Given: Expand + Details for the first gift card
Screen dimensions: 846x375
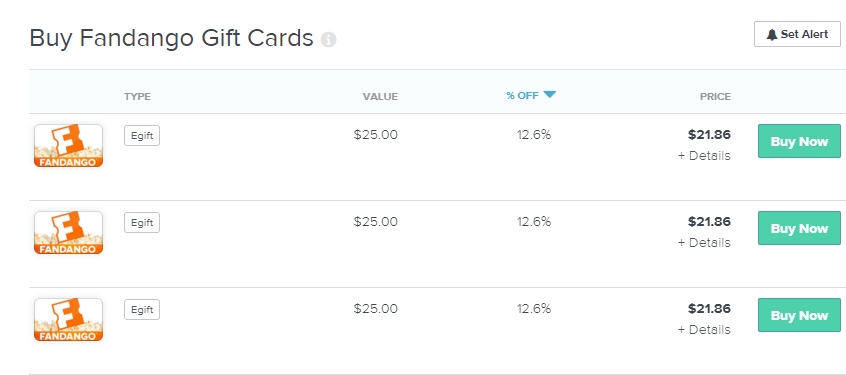Looking at the screenshot, I should coord(704,155).
